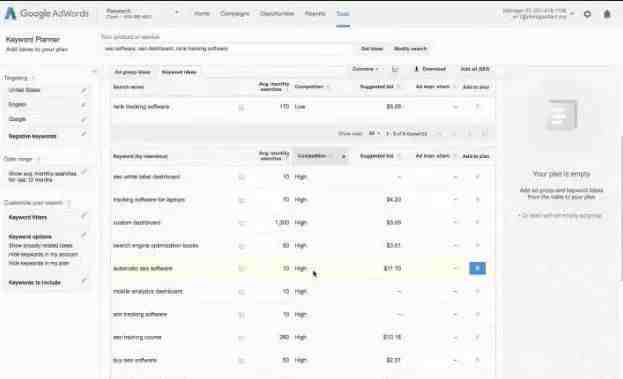This screenshot has height=379, width=623.
Task: Switch to Ad group ideas tab
Action: [132, 72]
